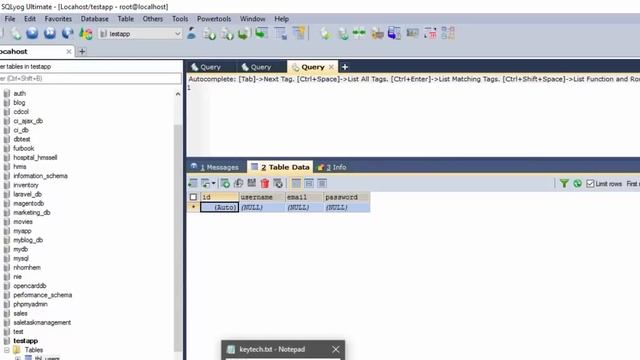
Task: Click the new connection toolbar icon
Action: click(x=16, y=33)
